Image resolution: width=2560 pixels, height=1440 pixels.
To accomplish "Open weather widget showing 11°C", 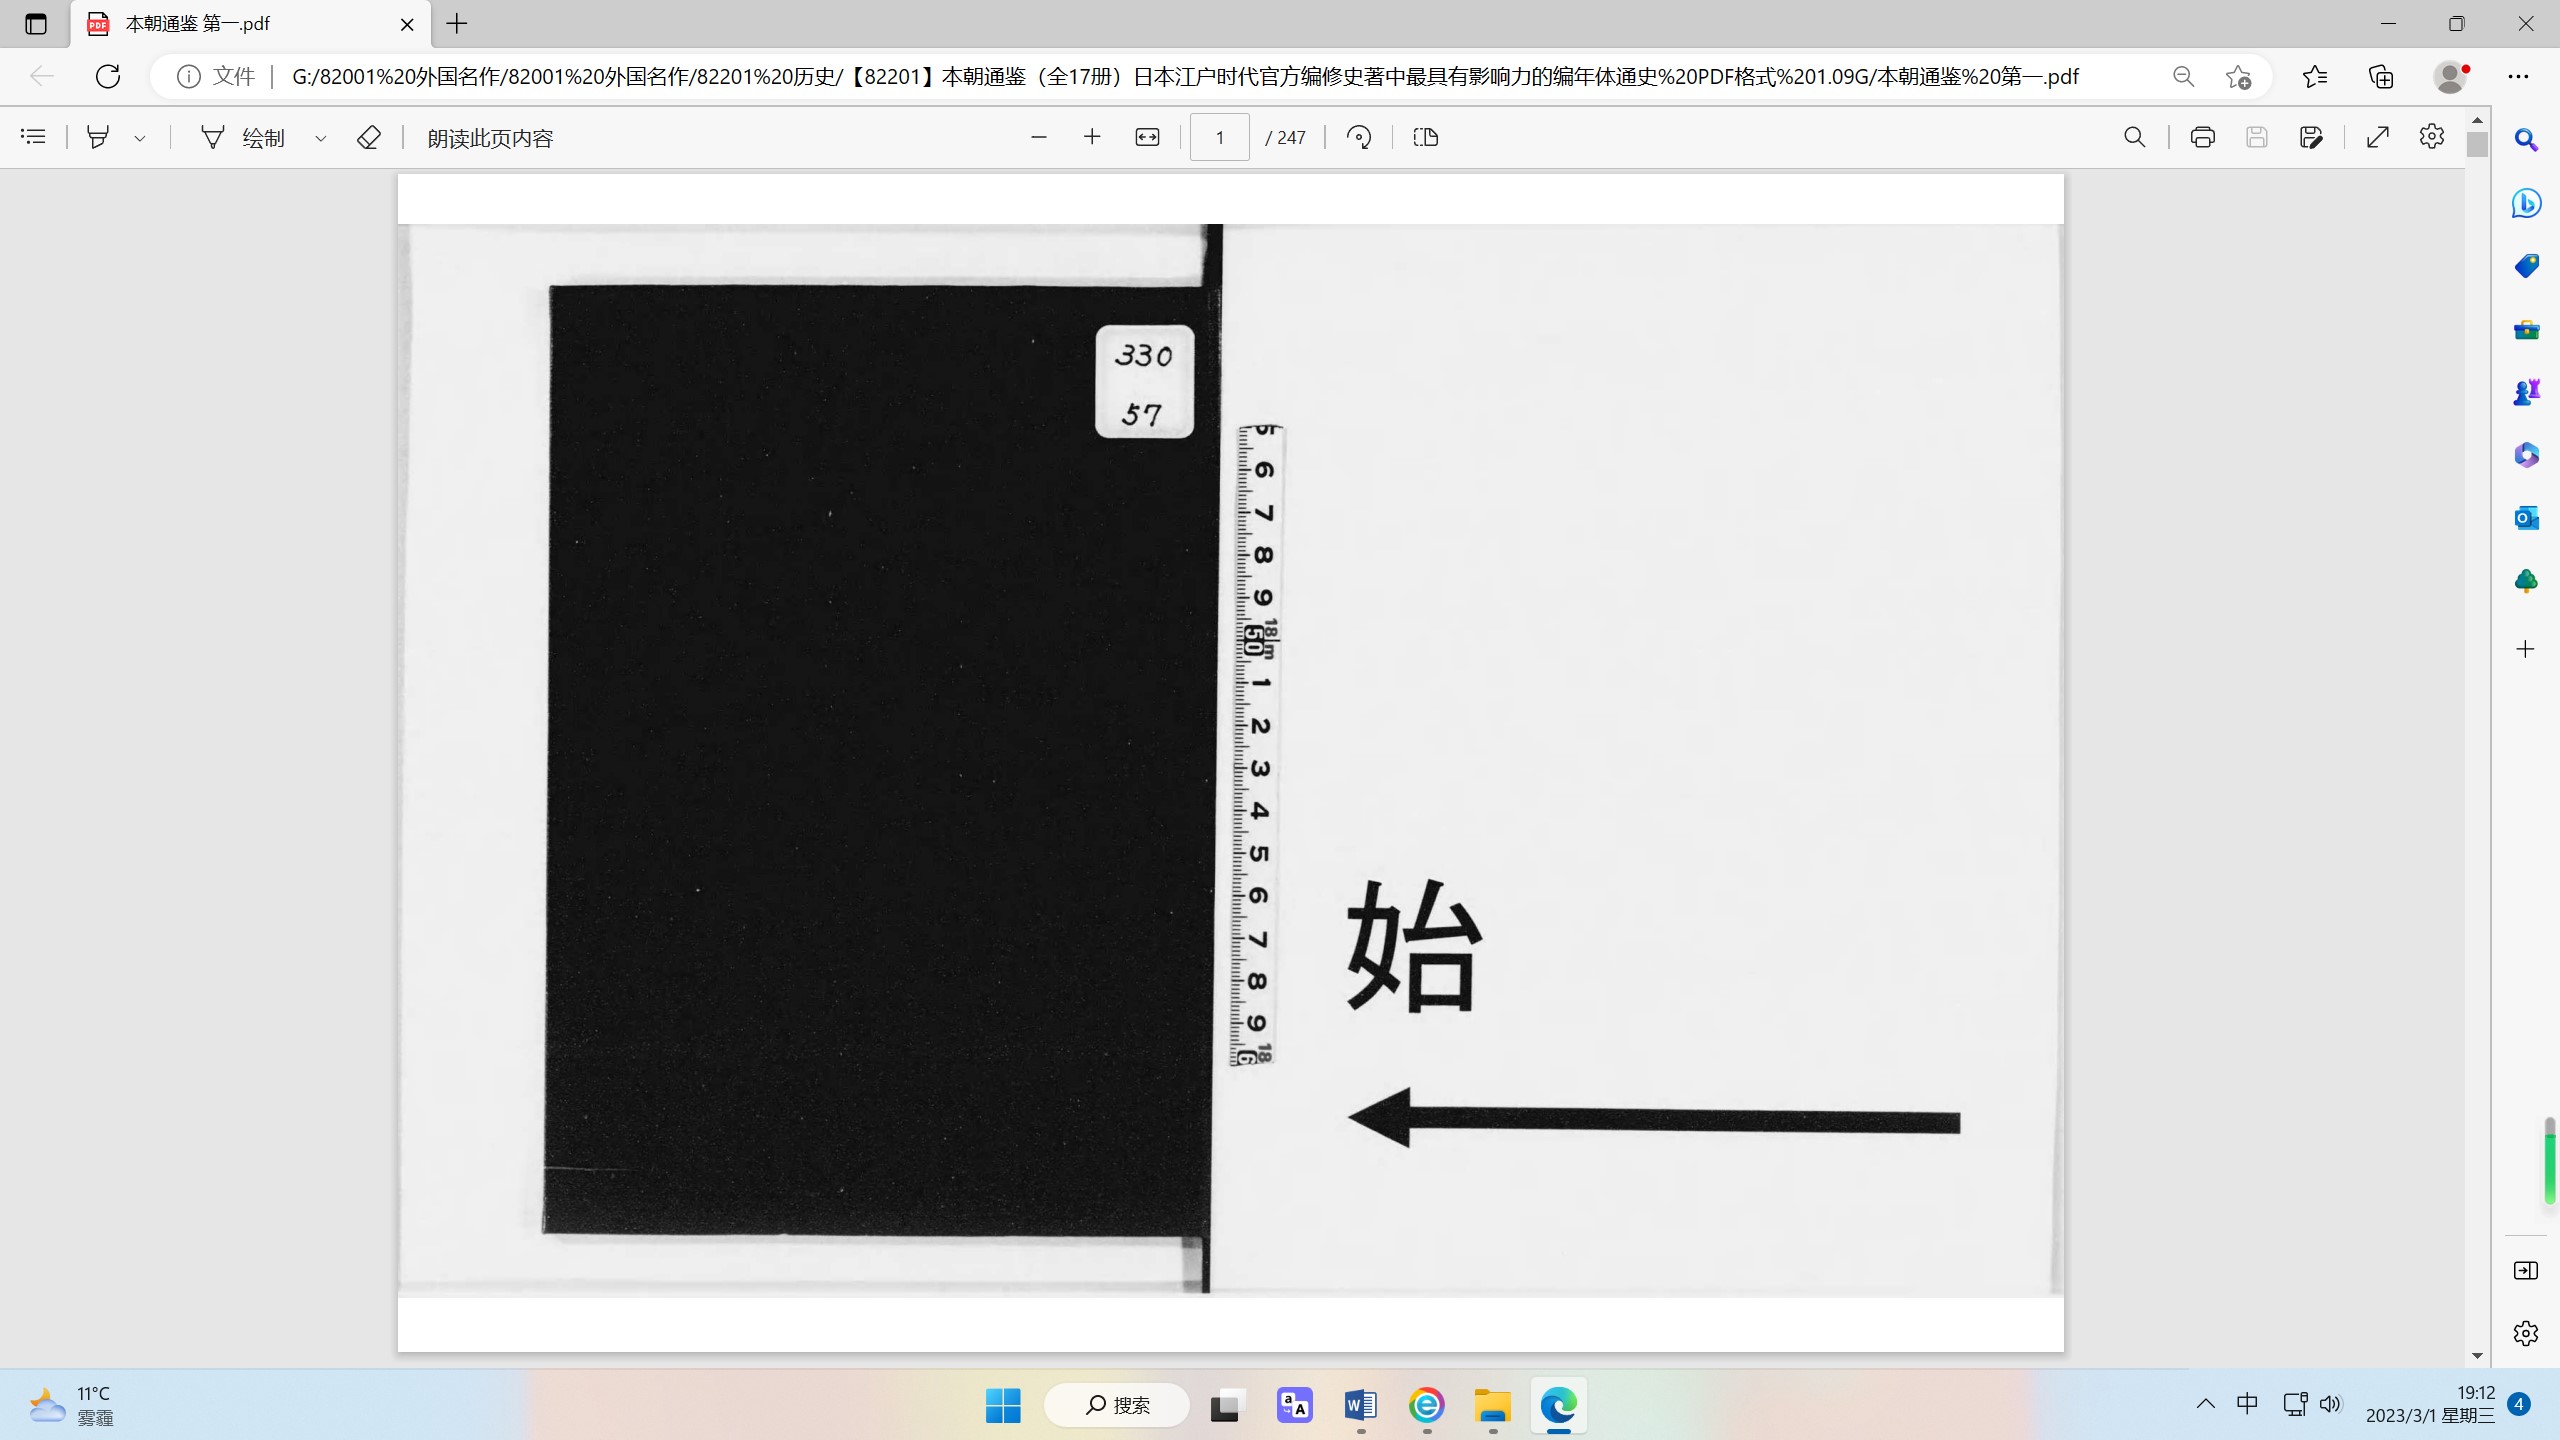I will 70,1405.
